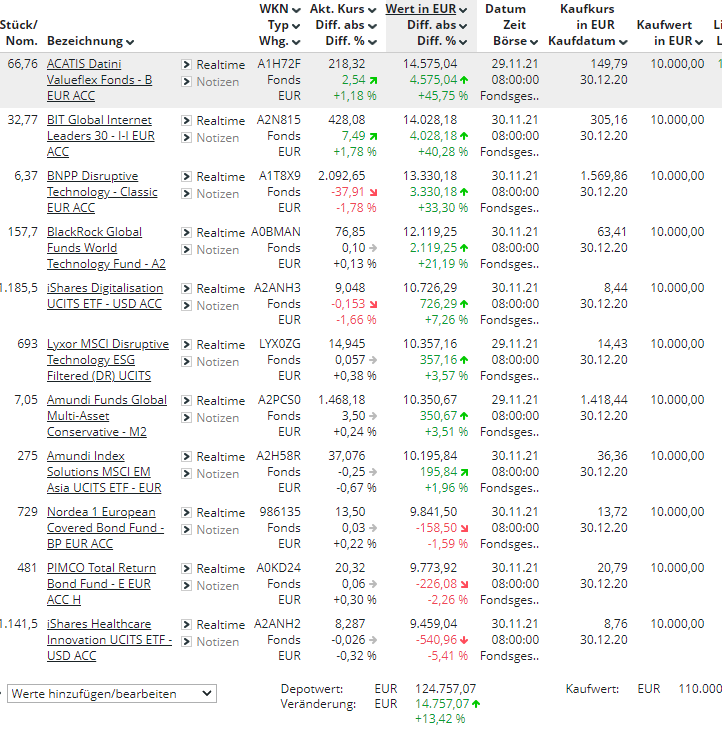Screen dimensions: 722x735
Task: Sort by Bezeichnung column
Action: 90,41
